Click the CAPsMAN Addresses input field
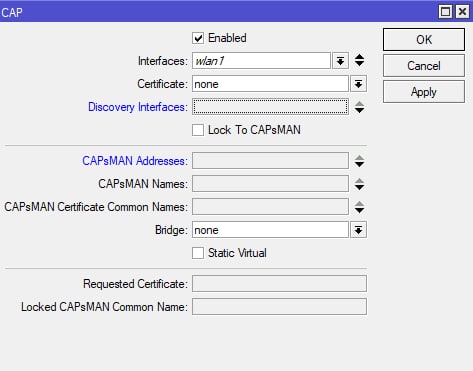 (270, 161)
